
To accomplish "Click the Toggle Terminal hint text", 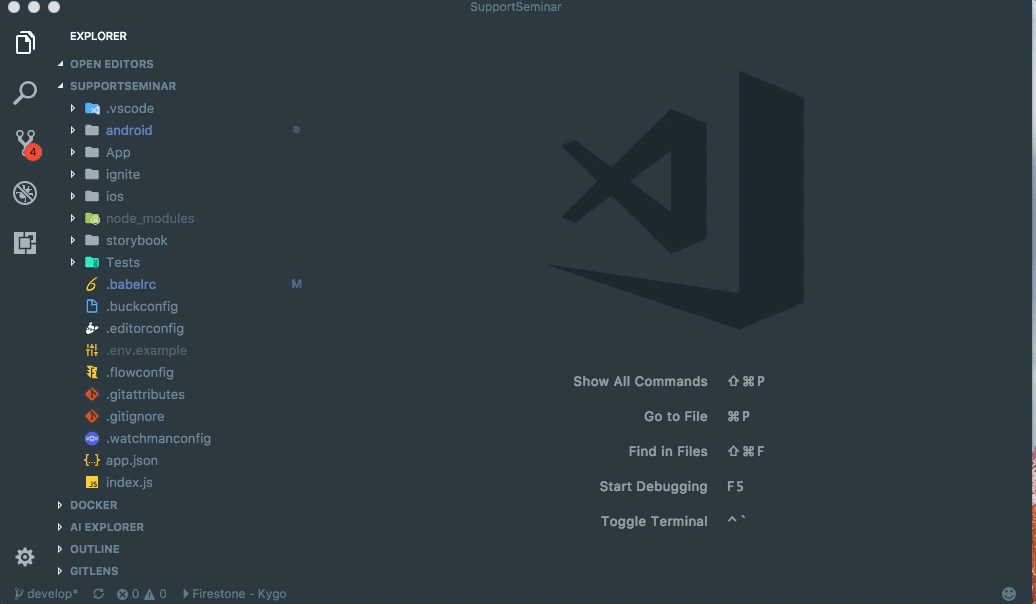I will pyautogui.click(x=654, y=521).
